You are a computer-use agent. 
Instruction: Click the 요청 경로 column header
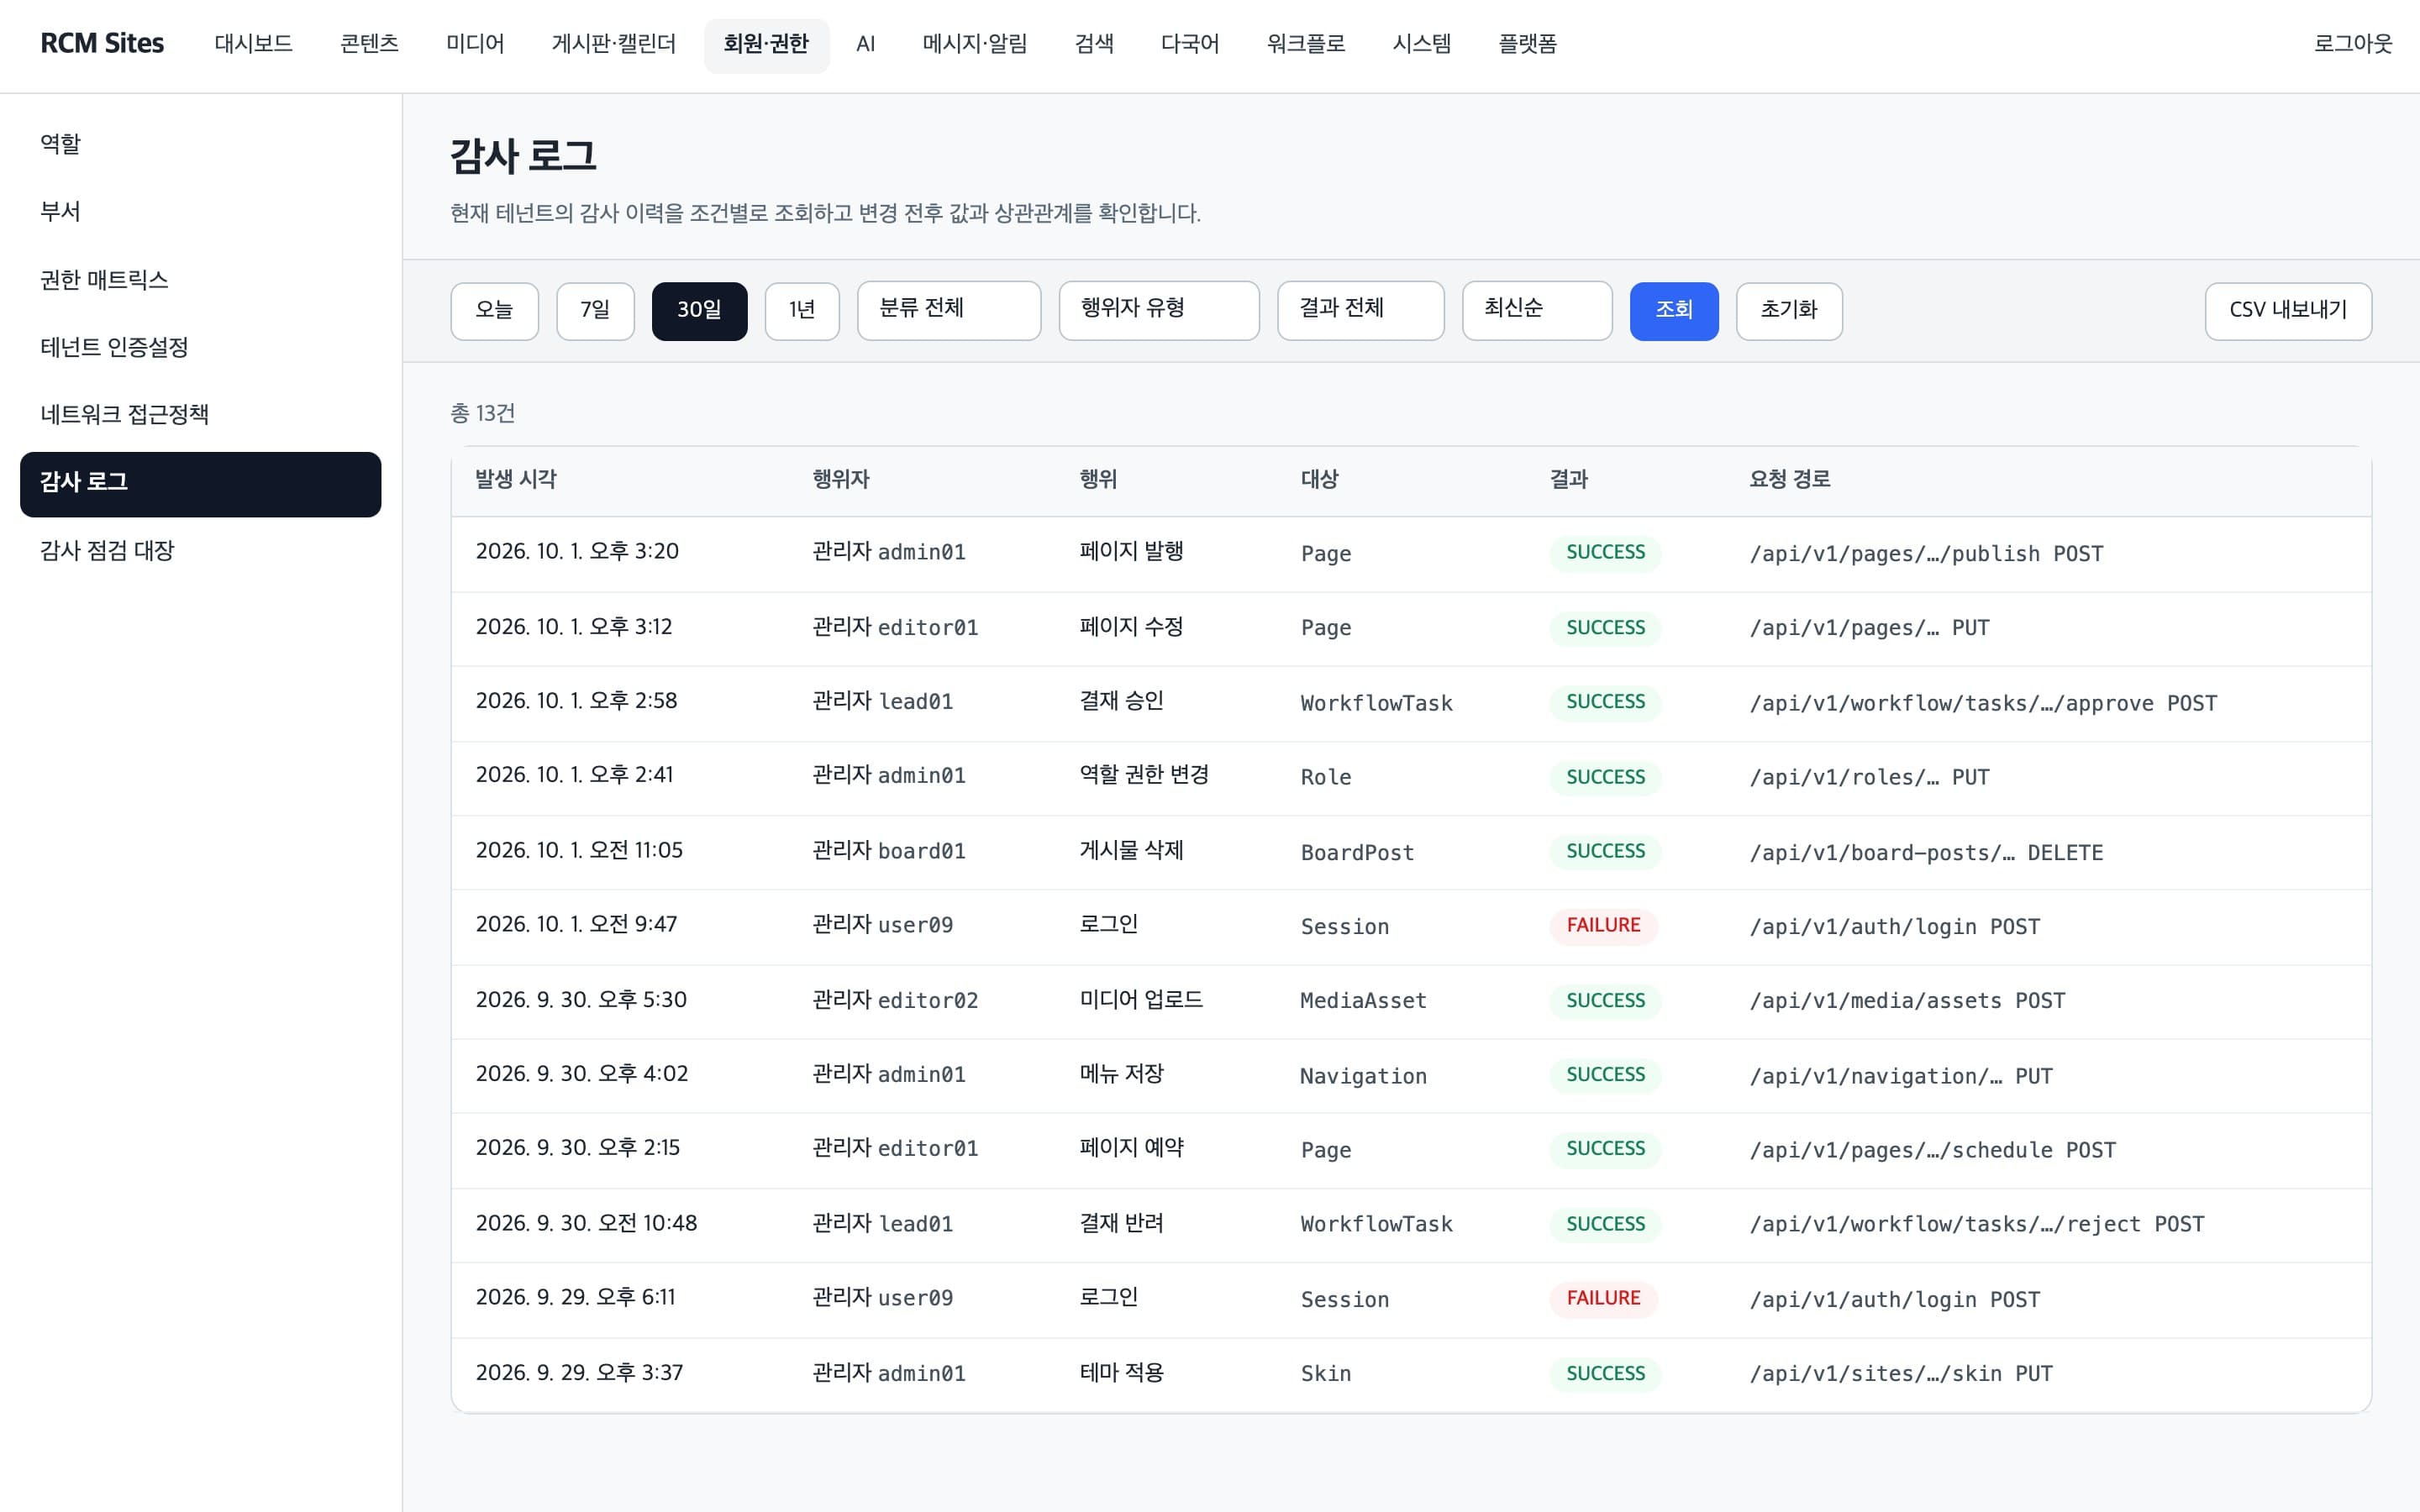pos(1789,480)
